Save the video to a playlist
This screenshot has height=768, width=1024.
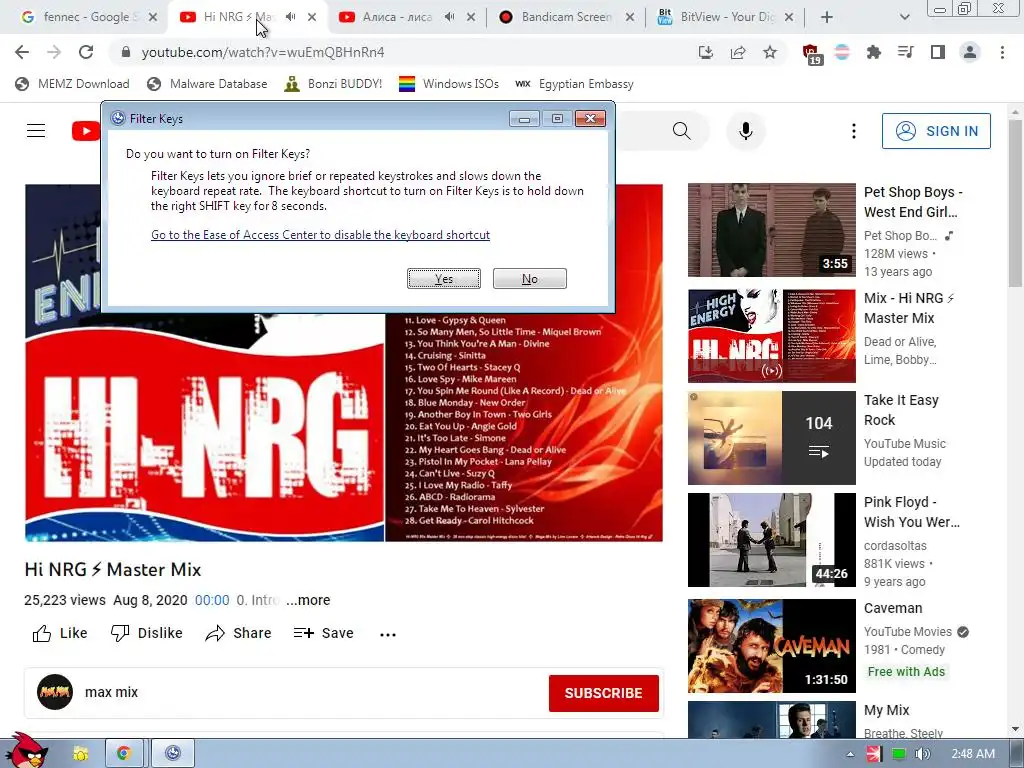pos(323,633)
